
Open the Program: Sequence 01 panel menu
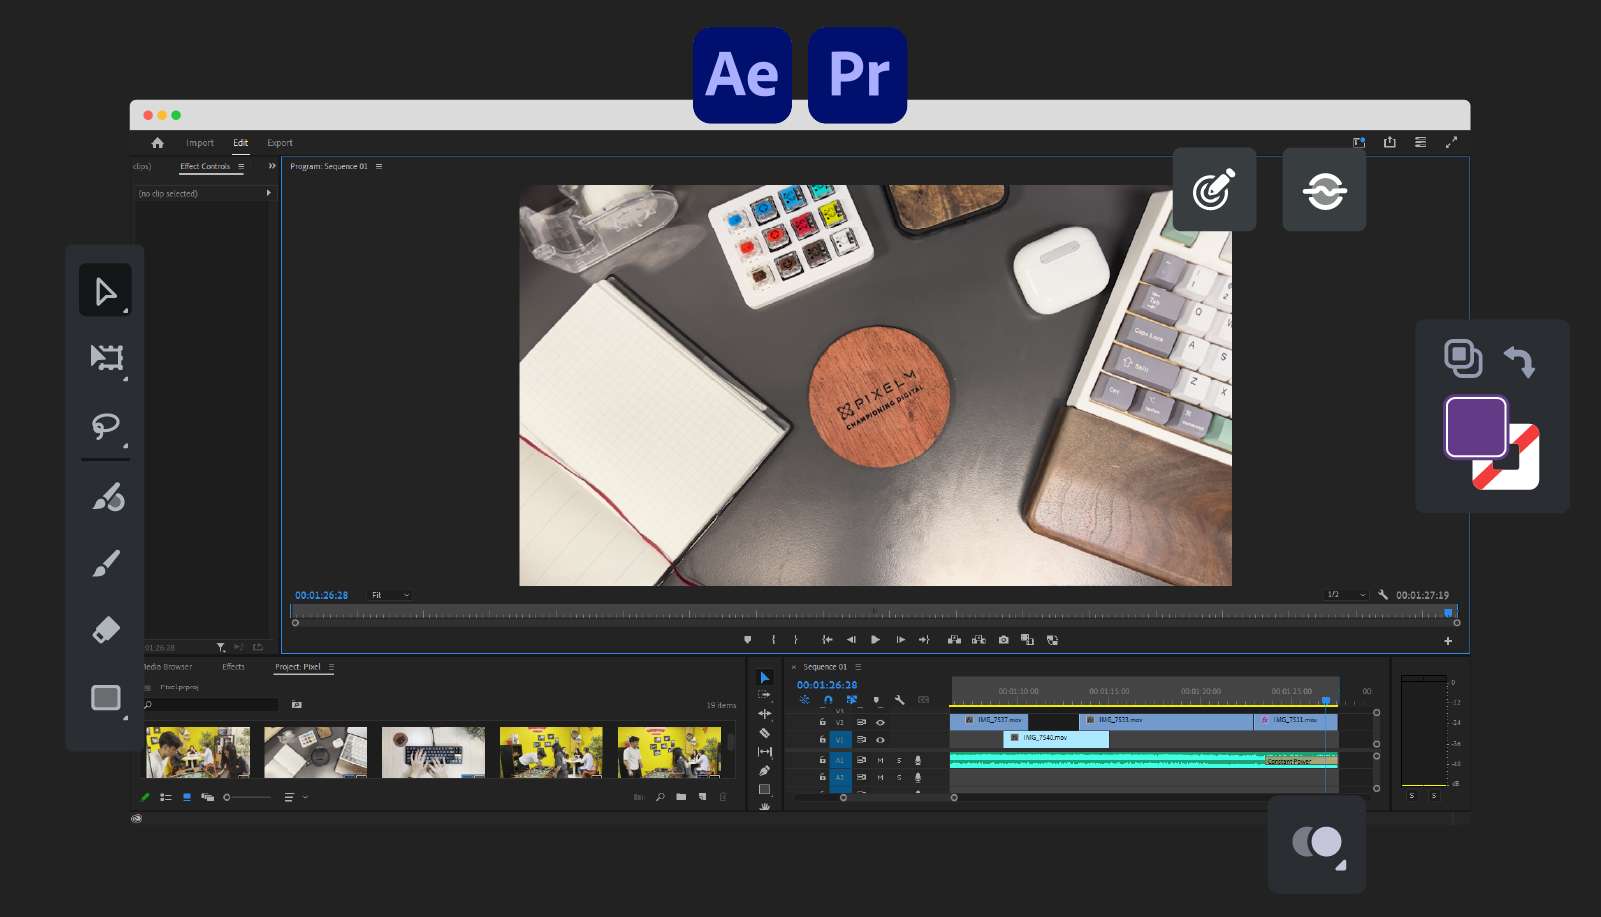[x=379, y=167]
